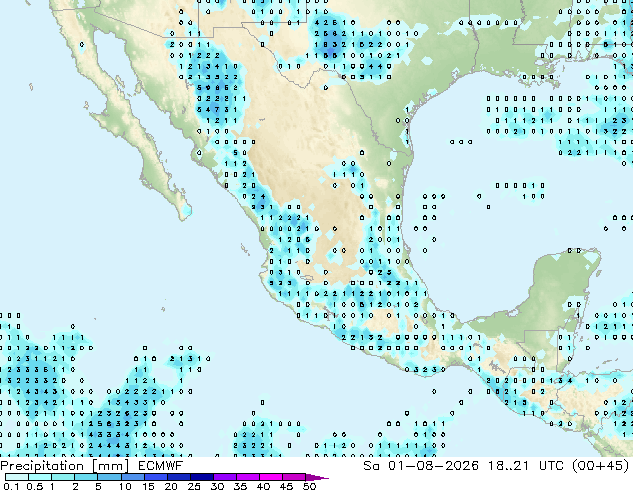Click the 'ECMWF' model label

pyautogui.click(x=160, y=466)
